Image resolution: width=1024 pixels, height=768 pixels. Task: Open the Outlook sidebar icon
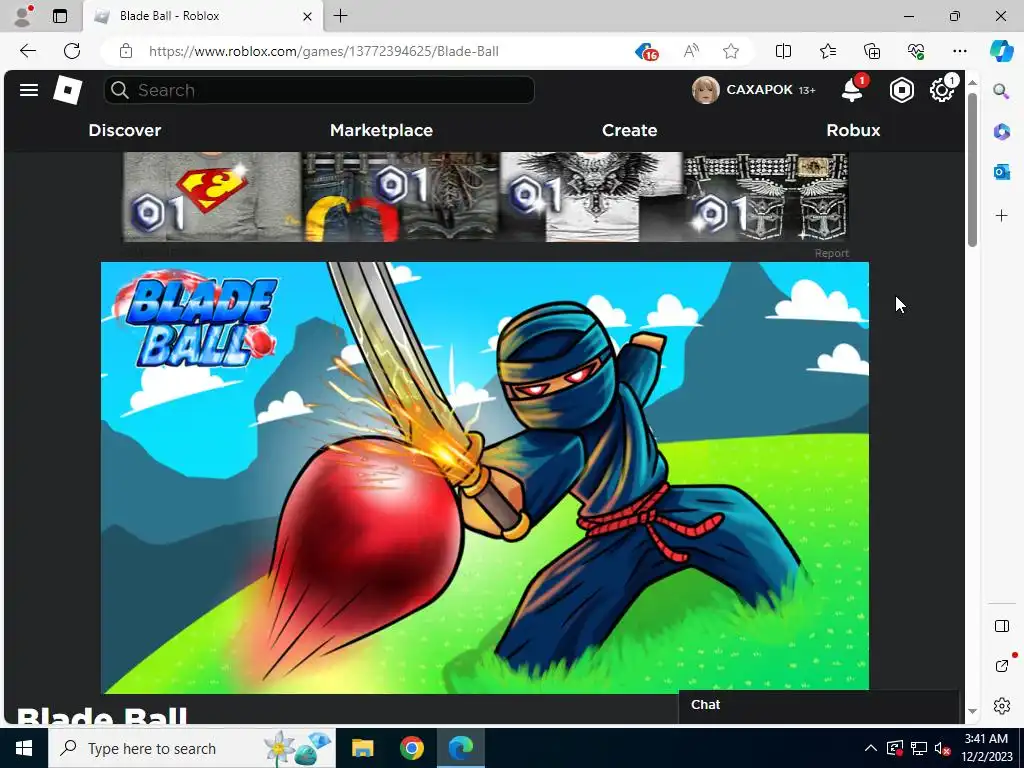point(1002,172)
